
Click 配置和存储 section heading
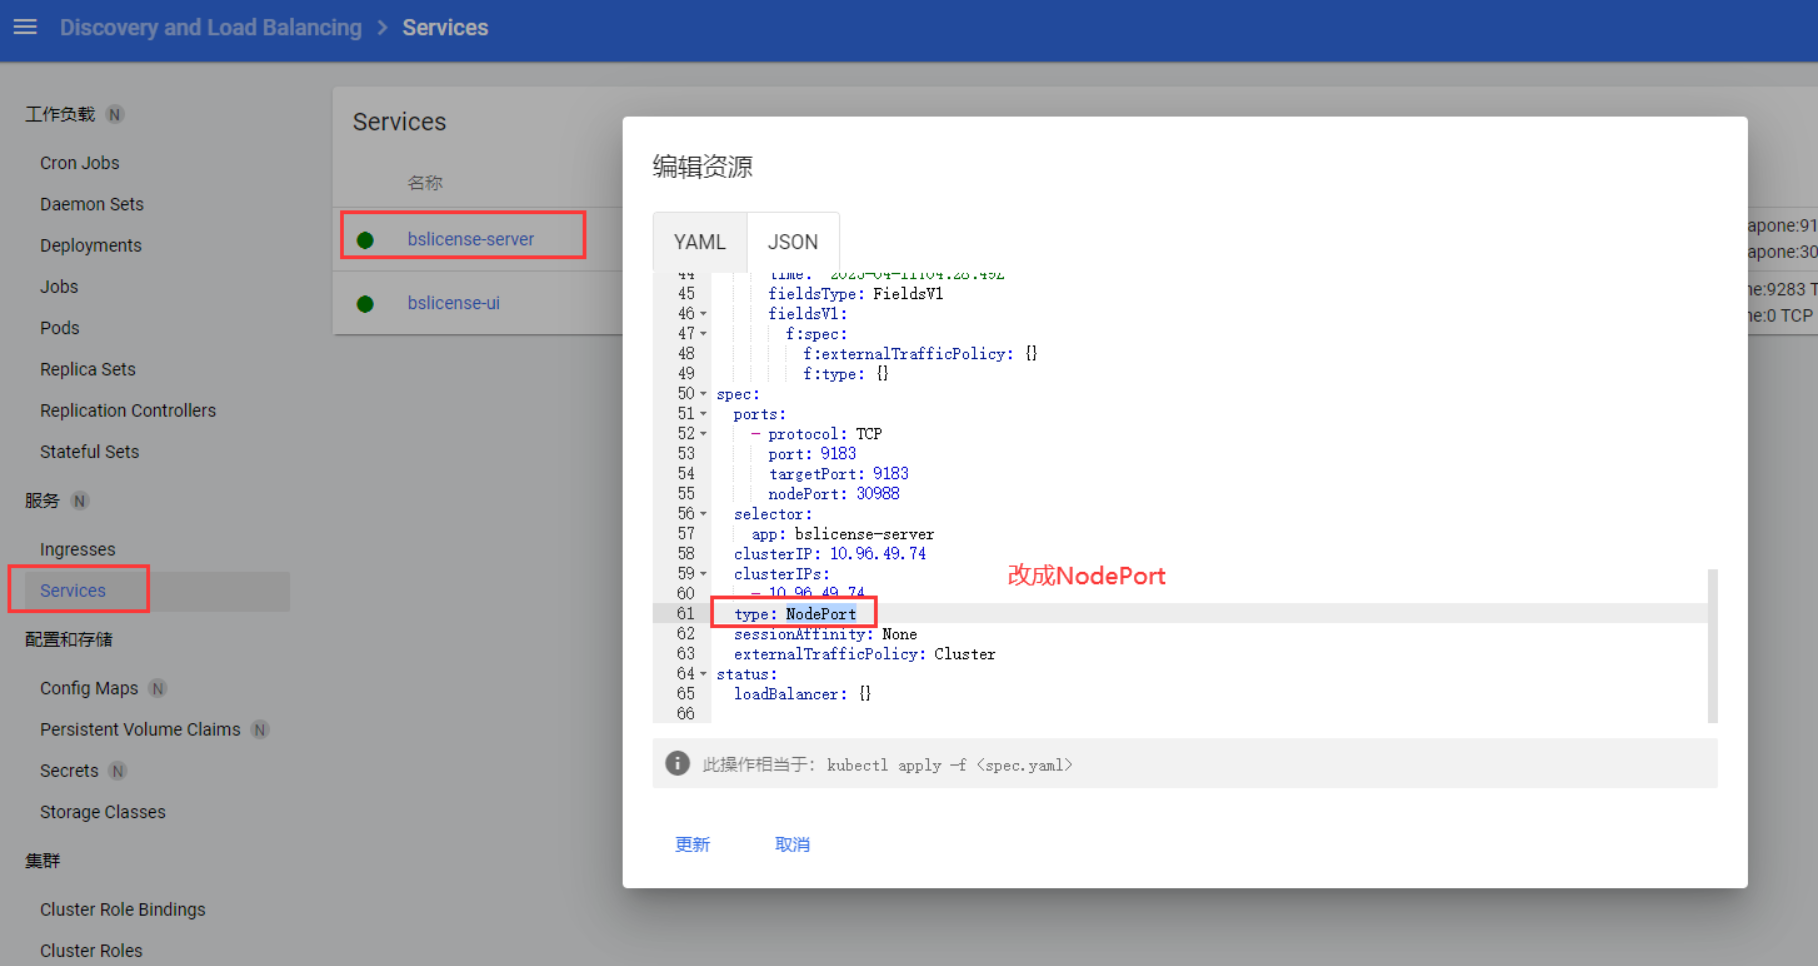(x=69, y=640)
